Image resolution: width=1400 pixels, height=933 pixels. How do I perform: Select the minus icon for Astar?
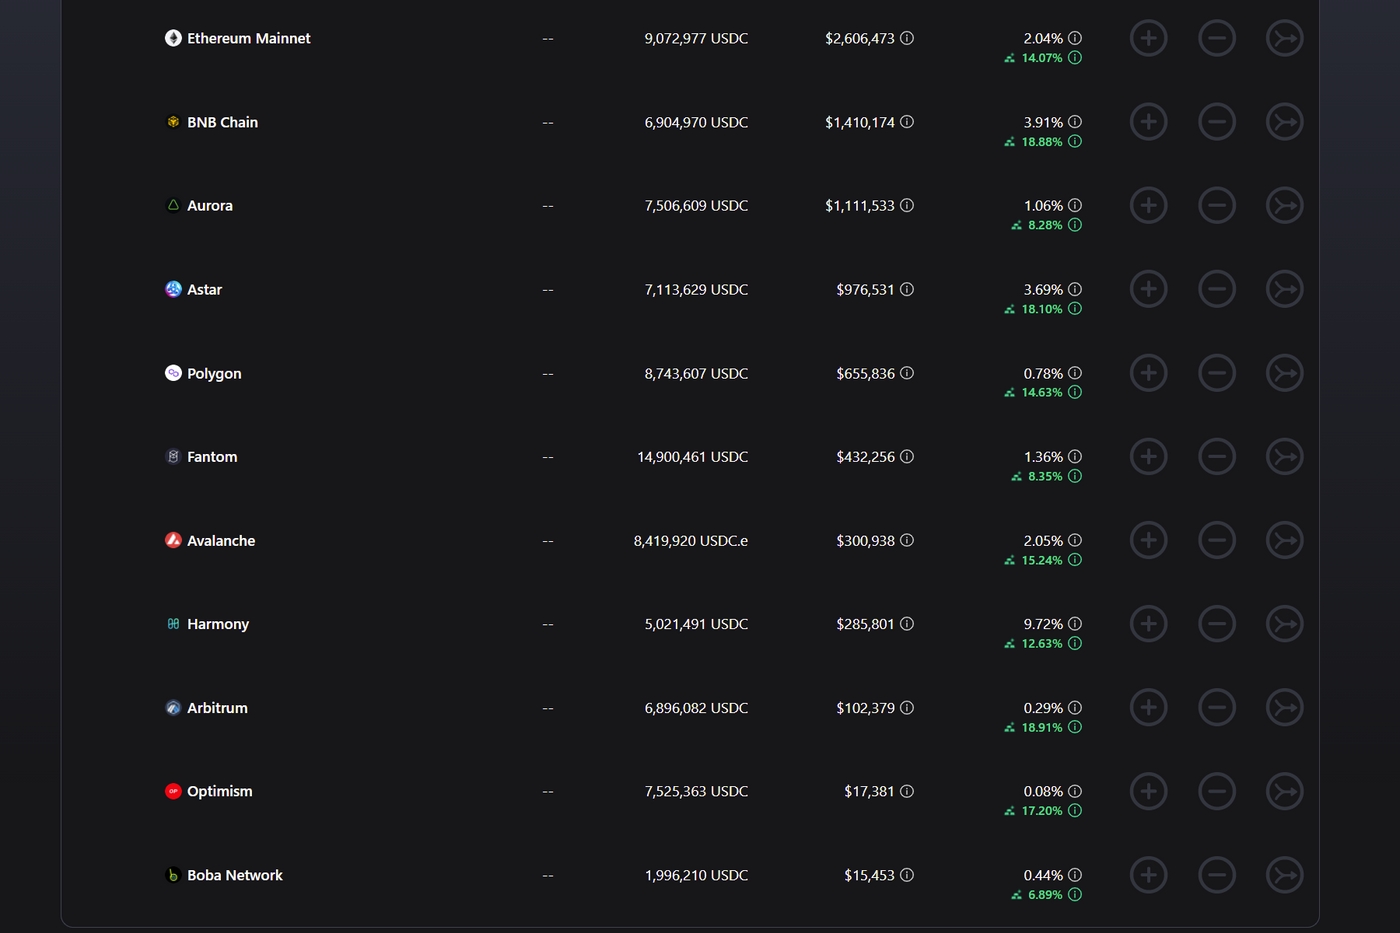1216,289
